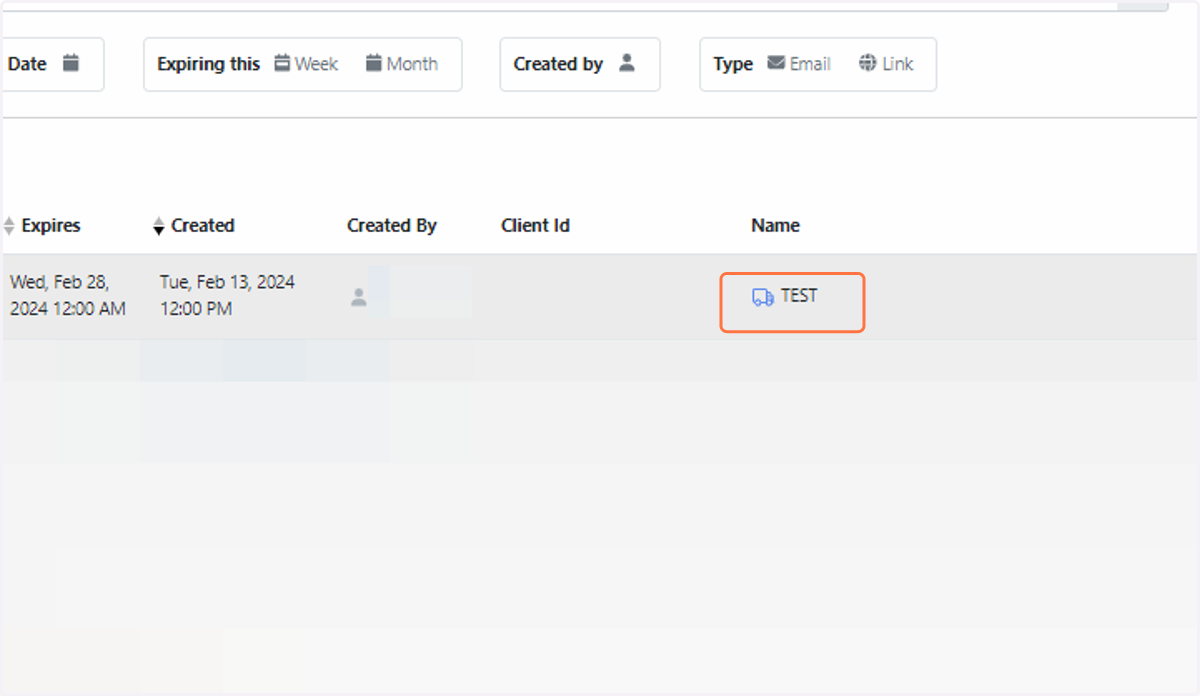Click the Created by filter label
Screen dimensions: 1200x696
(x=558, y=64)
